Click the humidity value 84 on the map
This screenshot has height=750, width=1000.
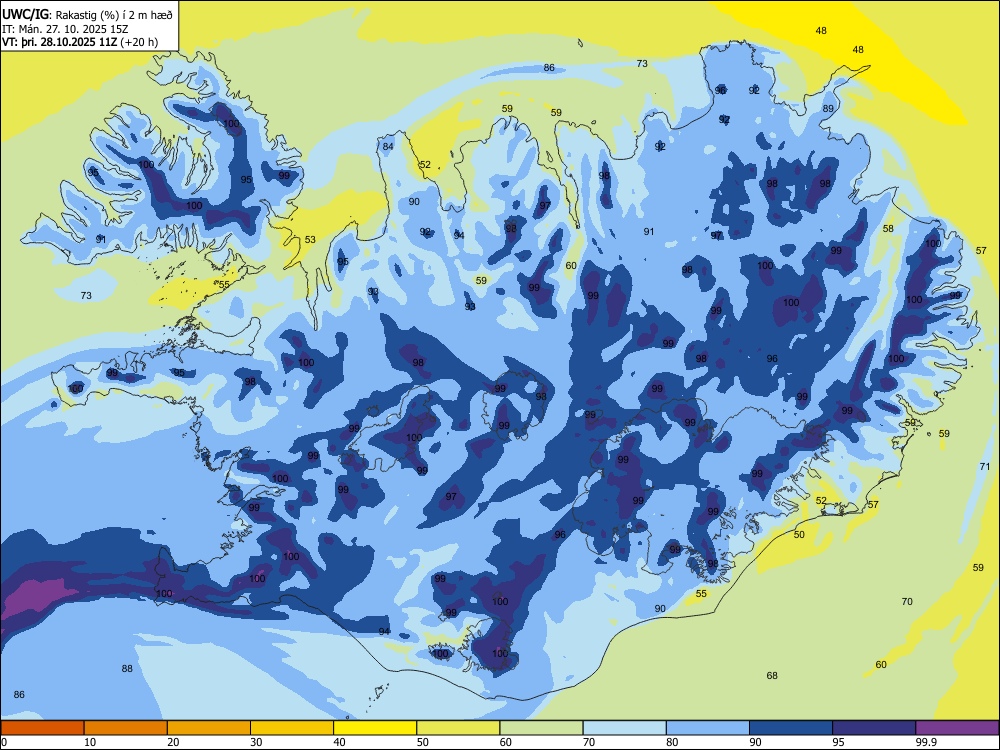coord(388,147)
